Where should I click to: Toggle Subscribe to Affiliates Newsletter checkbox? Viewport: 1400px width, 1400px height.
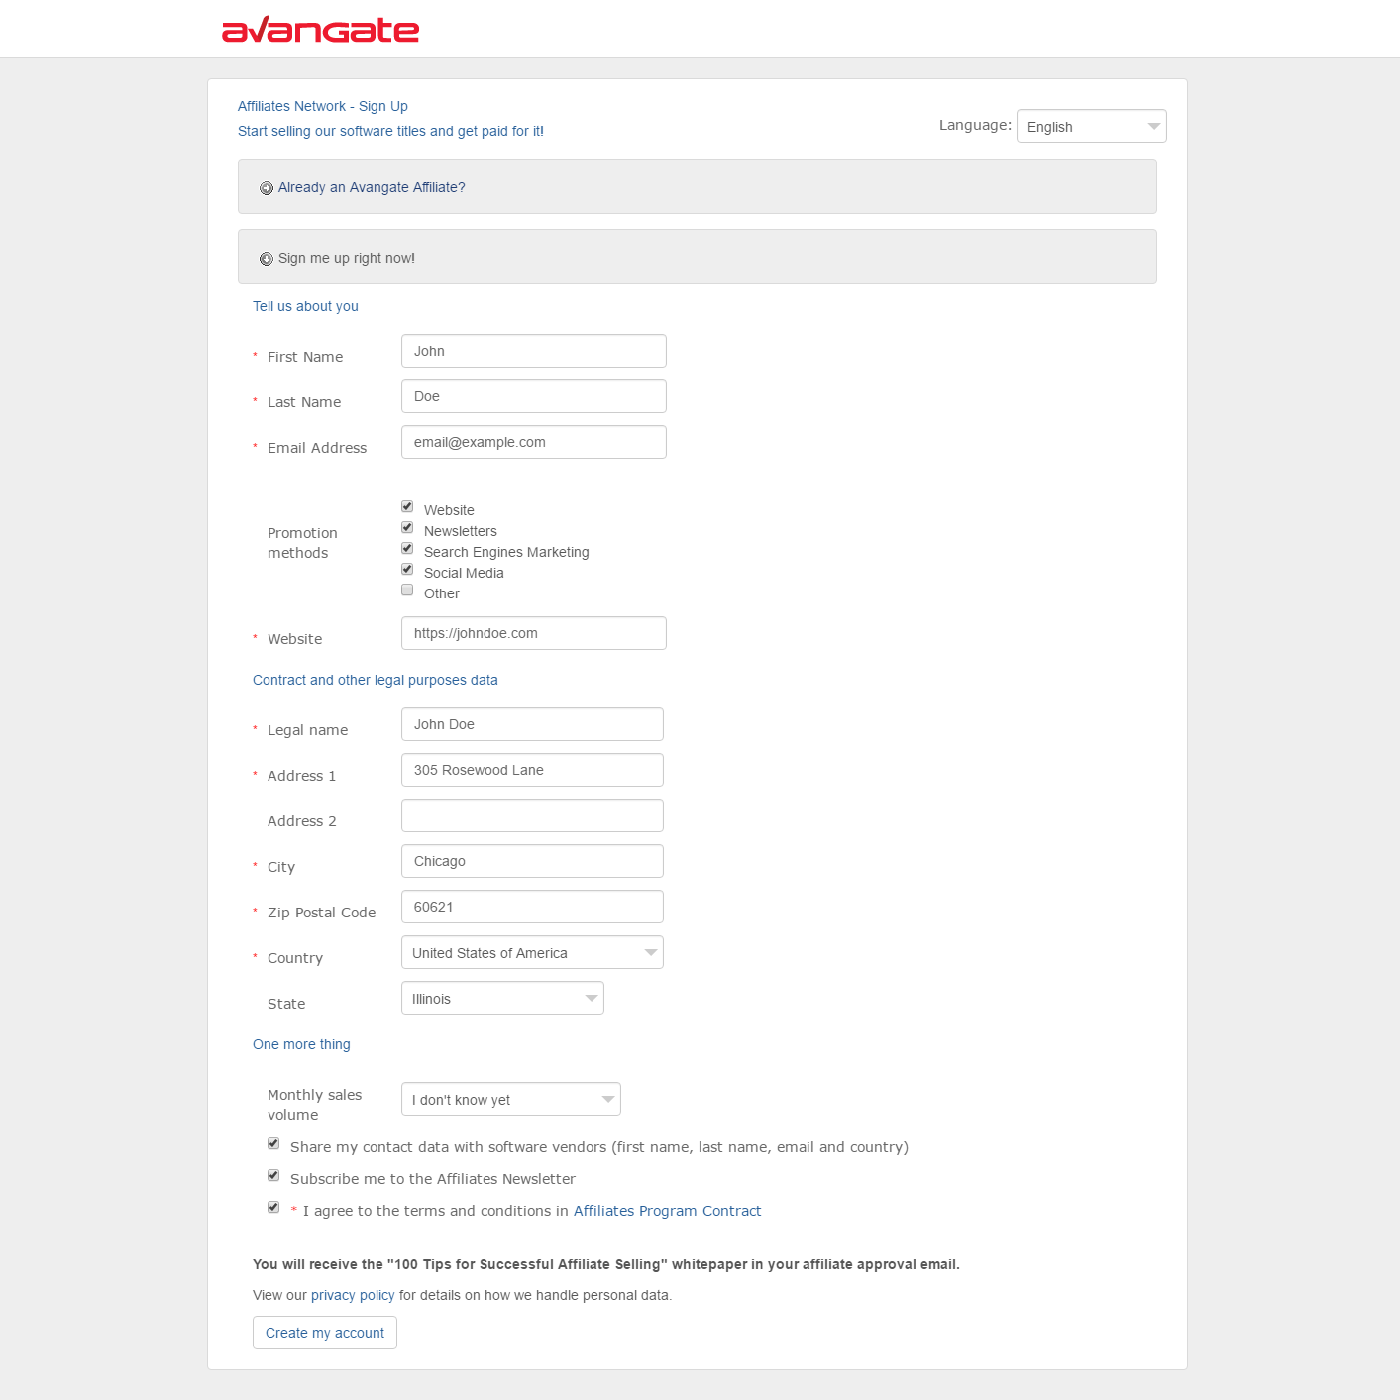click(273, 1175)
